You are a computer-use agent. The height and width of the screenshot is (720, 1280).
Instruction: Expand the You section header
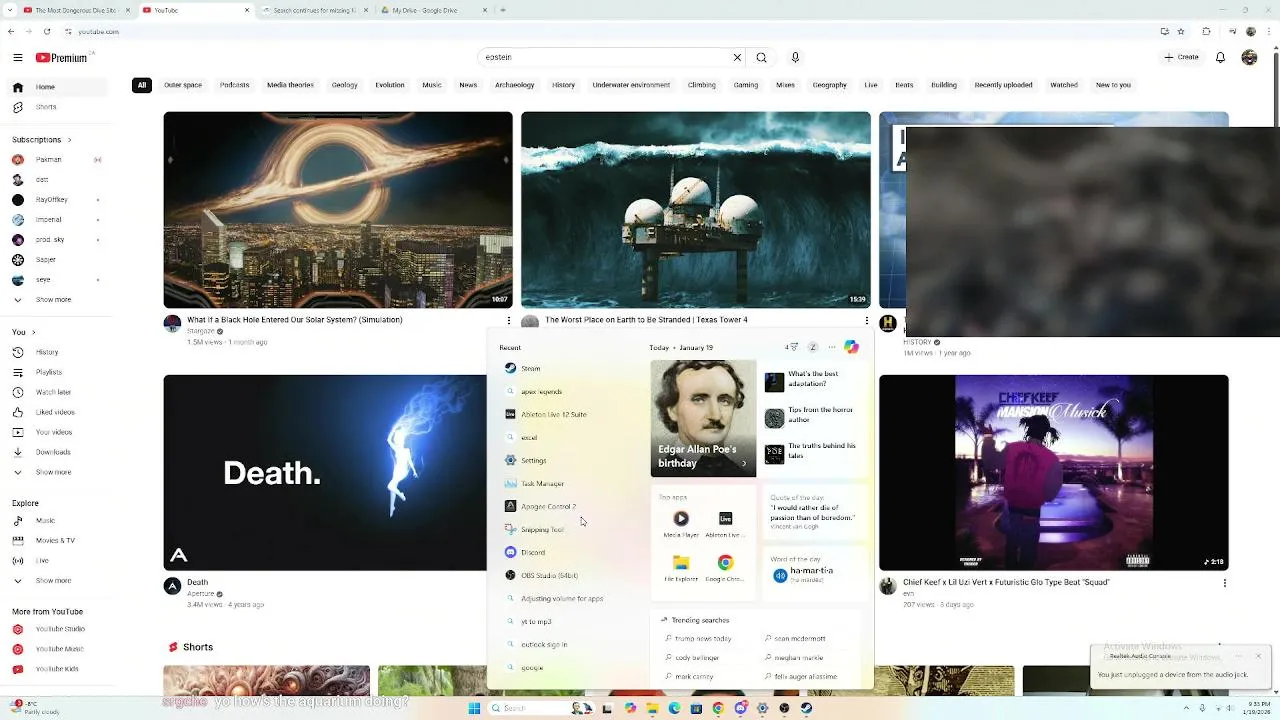(22, 332)
